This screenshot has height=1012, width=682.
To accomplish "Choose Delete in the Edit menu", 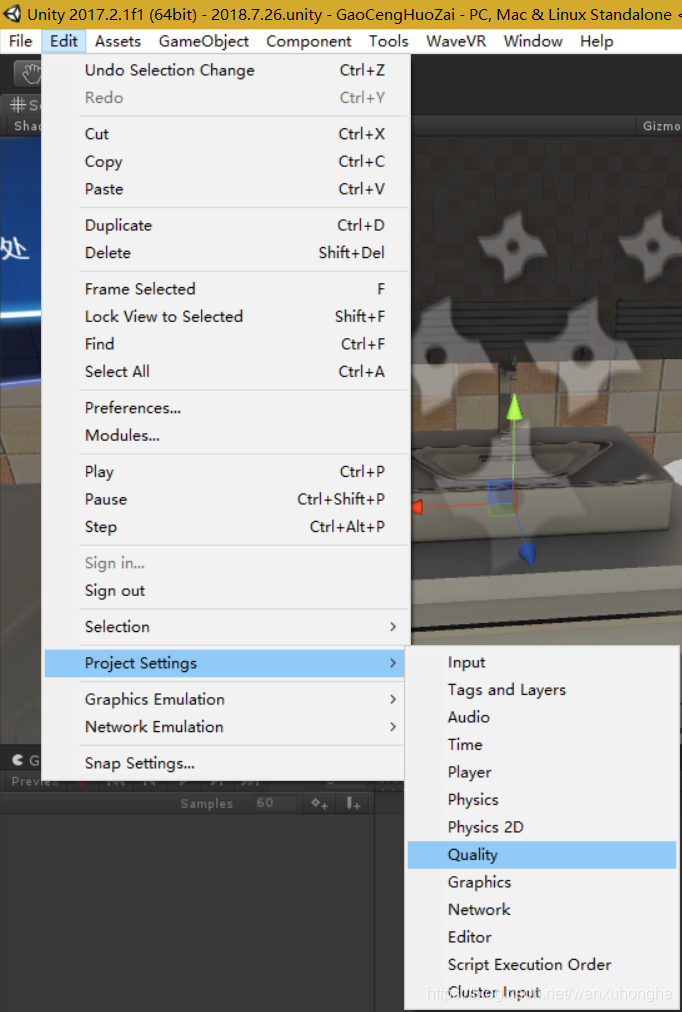I will 225,252.
